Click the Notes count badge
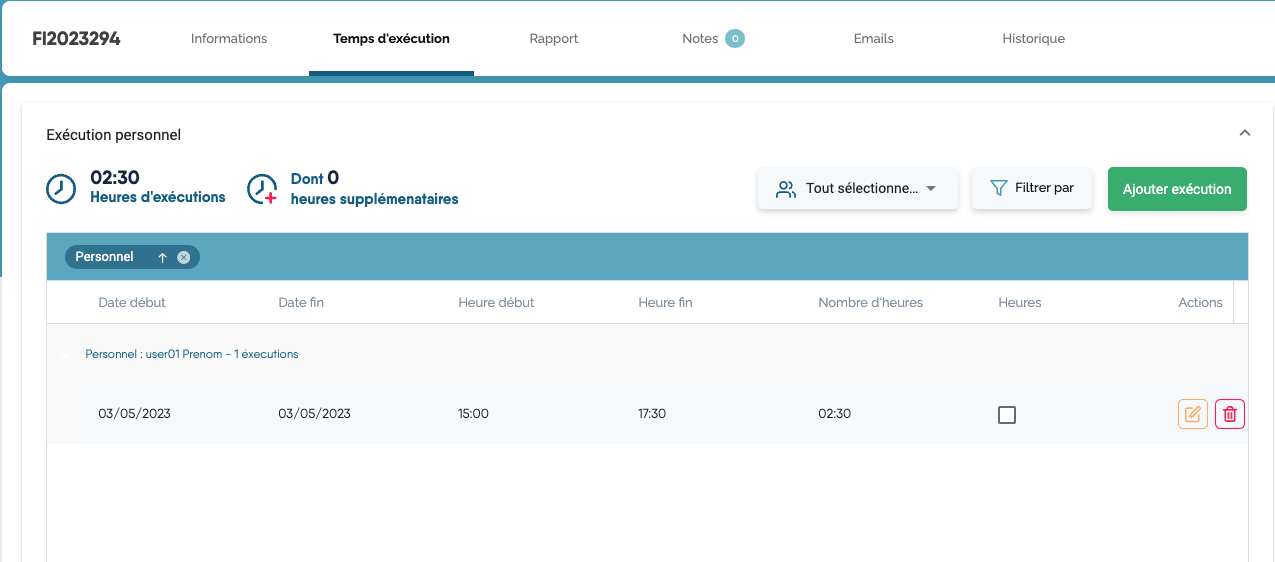The image size is (1275, 562). tap(735, 39)
